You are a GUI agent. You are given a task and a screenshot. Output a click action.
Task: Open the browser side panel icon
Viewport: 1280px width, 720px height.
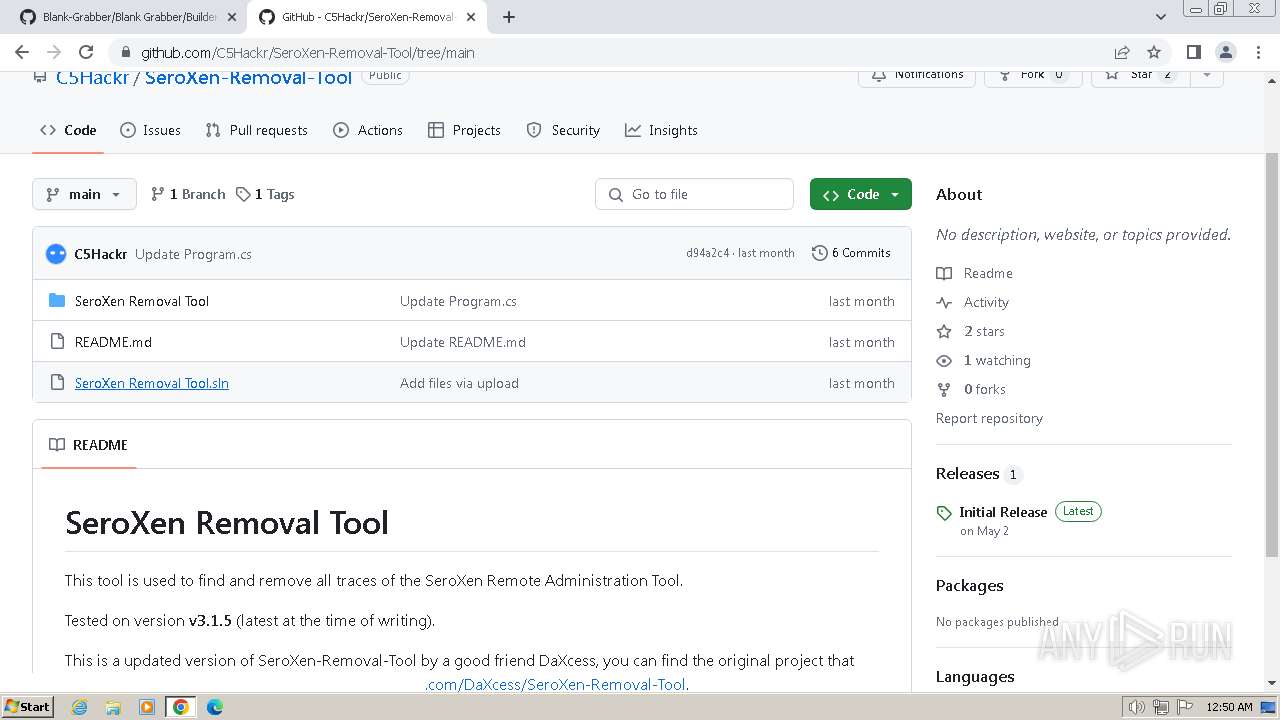pyautogui.click(x=1193, y=52)
